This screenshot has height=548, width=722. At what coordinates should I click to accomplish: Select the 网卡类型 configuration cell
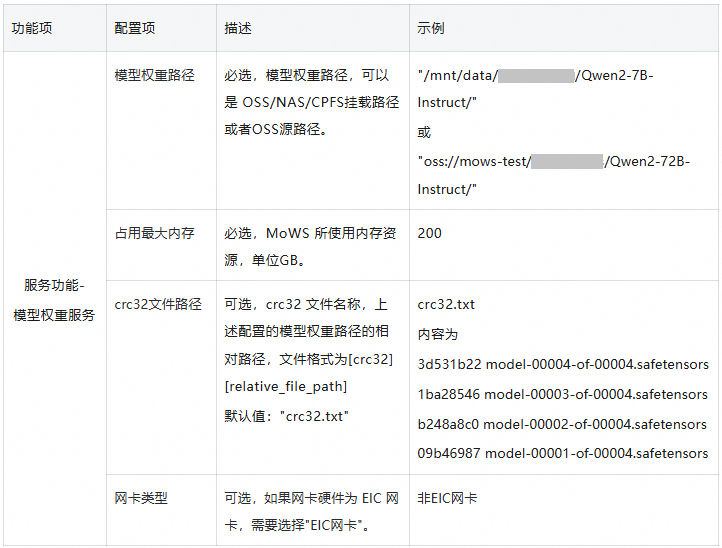pos(161,510)
